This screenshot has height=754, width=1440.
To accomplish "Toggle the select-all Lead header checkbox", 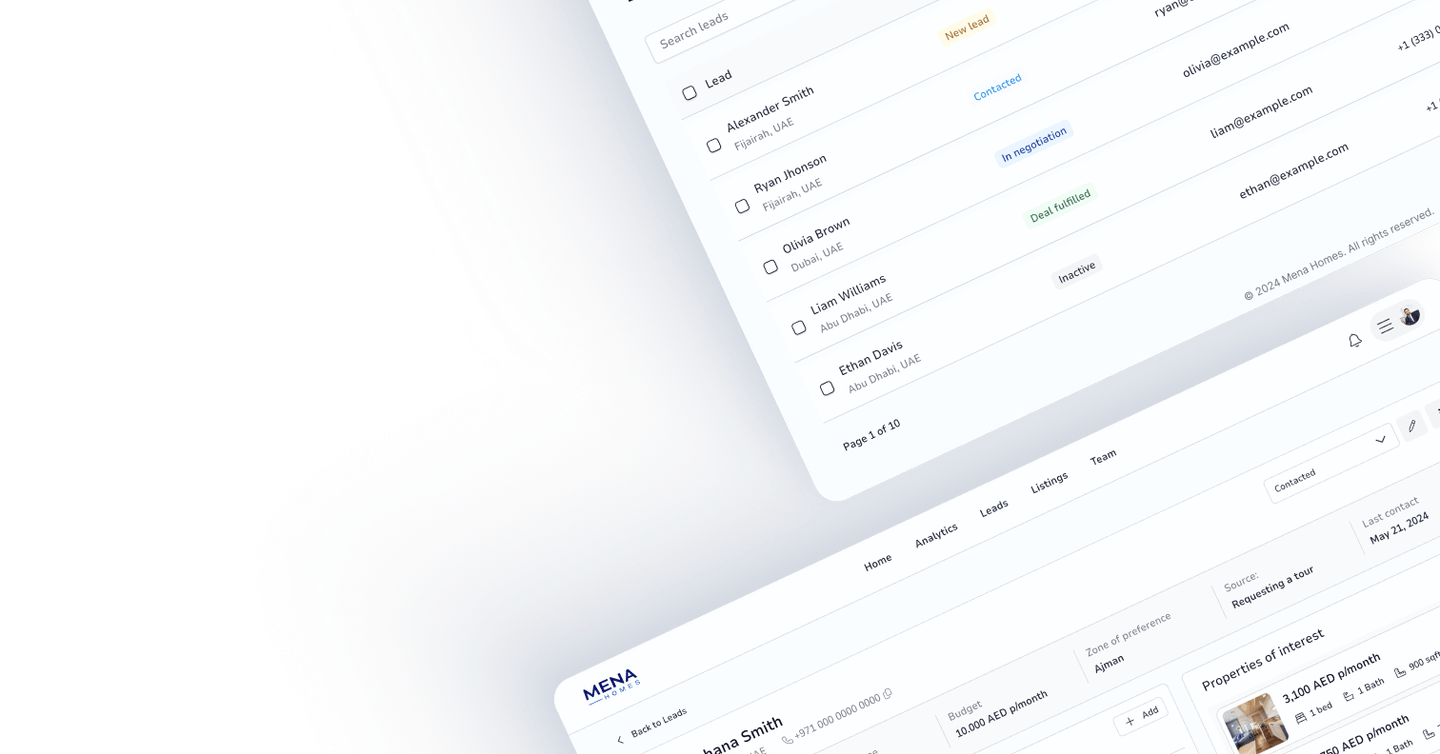I will tap(689, 93).
